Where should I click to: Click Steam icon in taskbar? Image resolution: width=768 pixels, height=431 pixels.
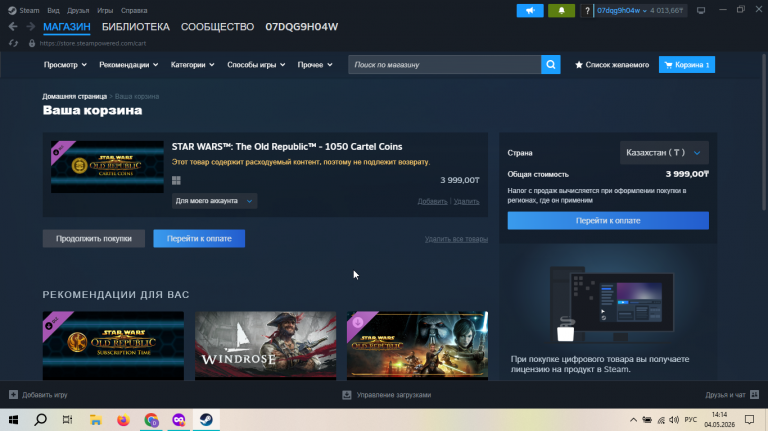tap(206, 420)
